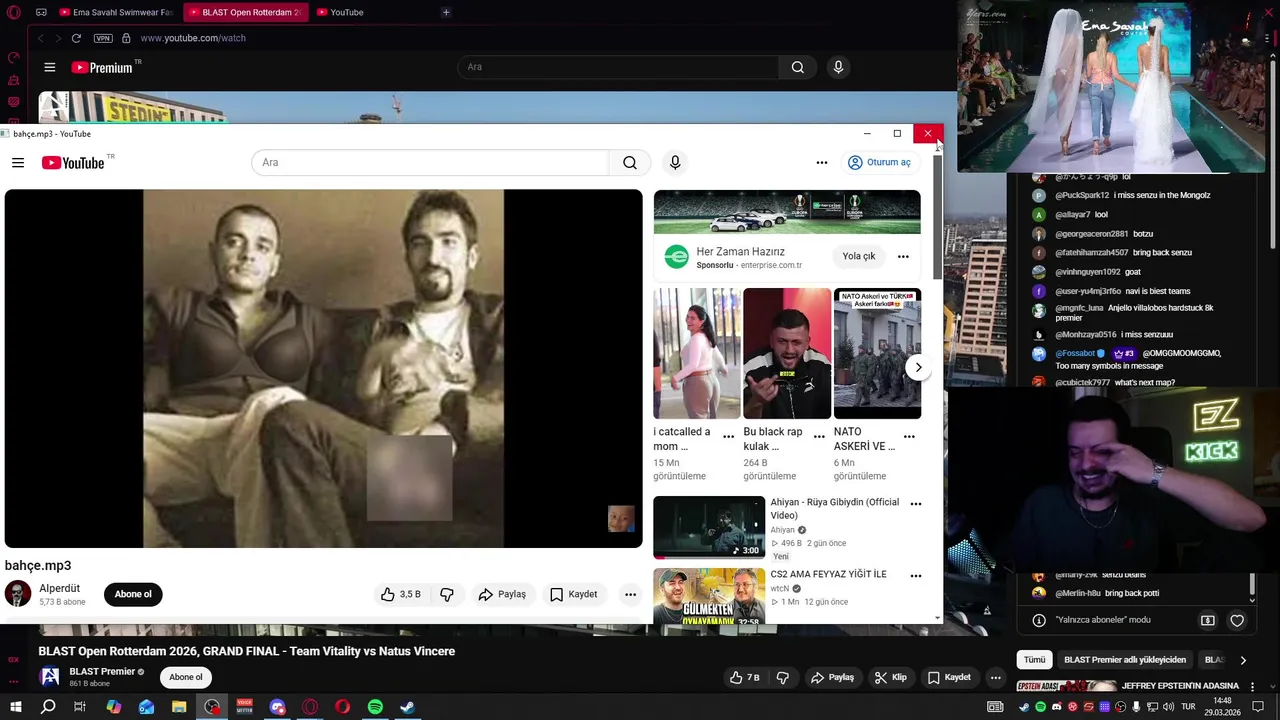This screenshot has height=720, width=1280.
Task: Open CS2 AMA FEYYAZ YİĞİT video thumbnail
Action: [x=709, y=596]
